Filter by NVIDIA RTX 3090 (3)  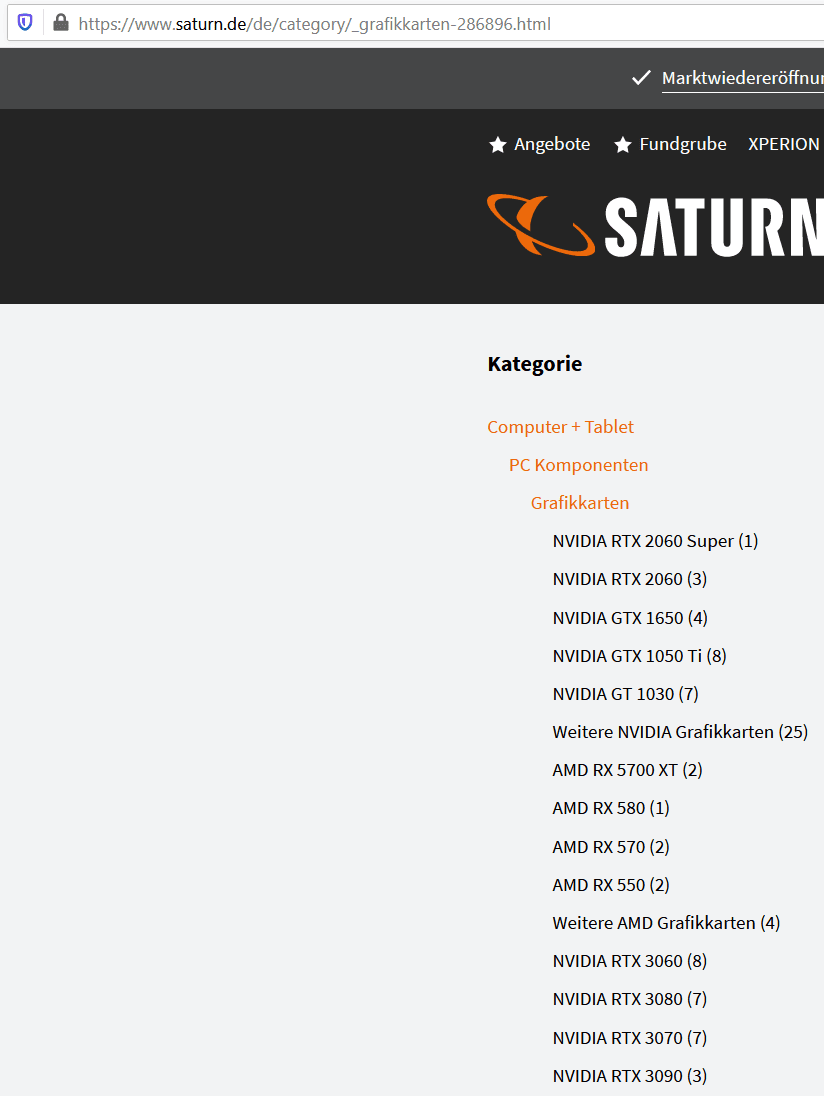[630, 1076]
